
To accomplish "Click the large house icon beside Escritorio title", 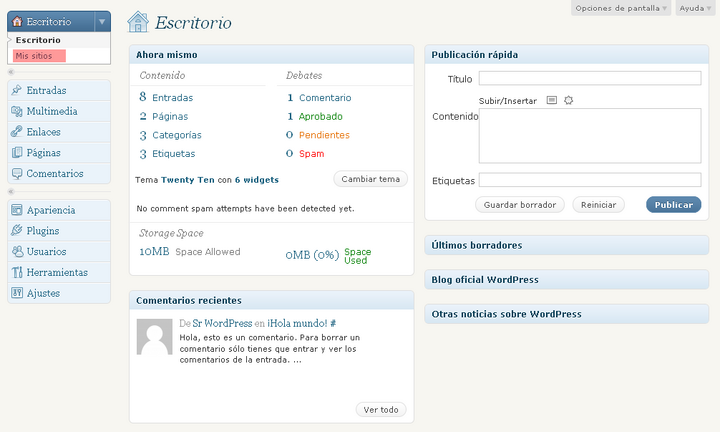I will click(x=138, y=22).
